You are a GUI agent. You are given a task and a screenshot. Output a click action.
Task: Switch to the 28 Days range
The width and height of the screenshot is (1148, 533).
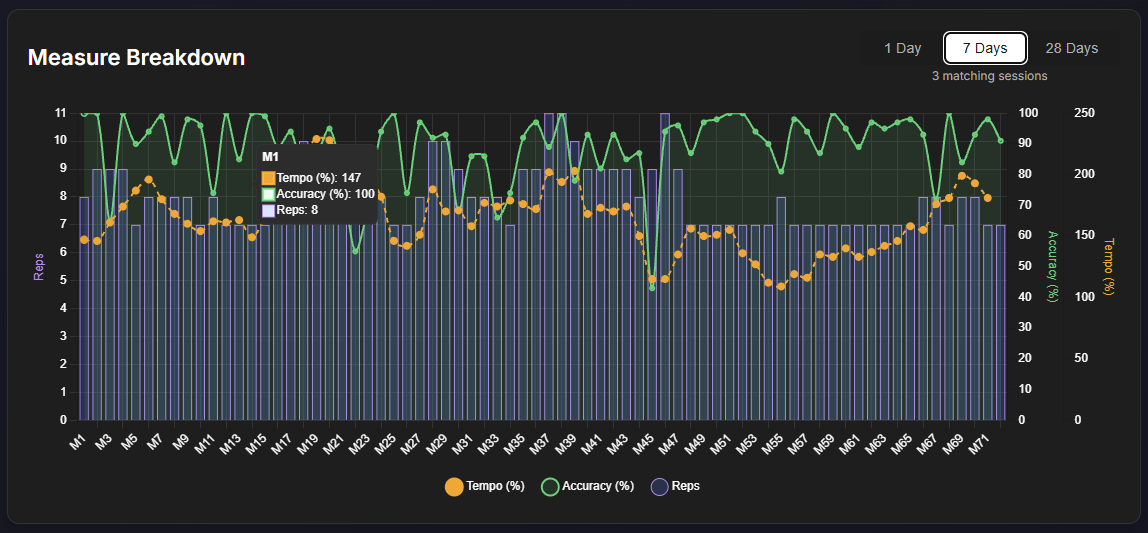[1071, 48]
